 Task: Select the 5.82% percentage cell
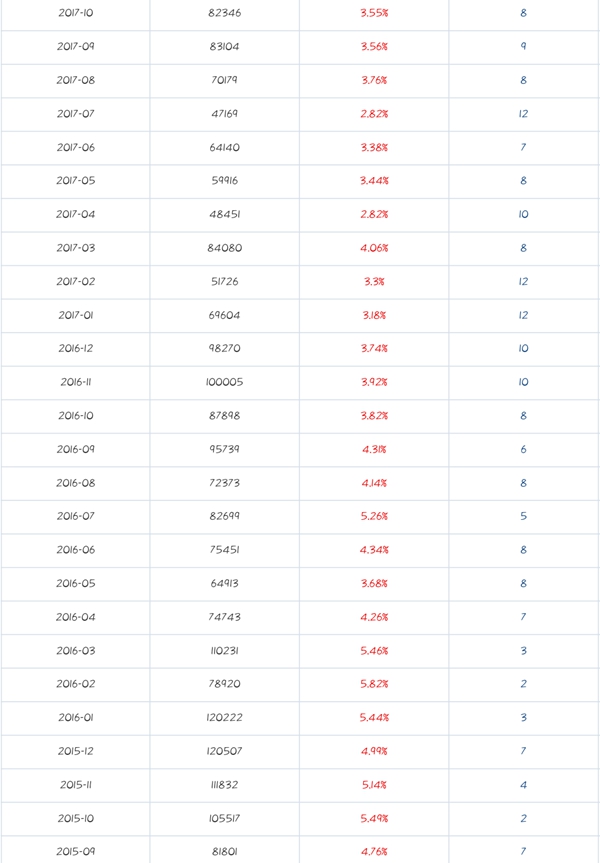[374, 684]
